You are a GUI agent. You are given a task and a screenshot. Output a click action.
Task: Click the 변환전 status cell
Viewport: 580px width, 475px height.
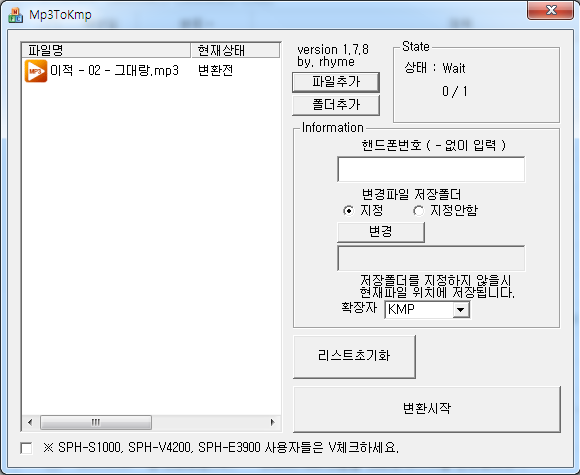click(x=215, y=70)
